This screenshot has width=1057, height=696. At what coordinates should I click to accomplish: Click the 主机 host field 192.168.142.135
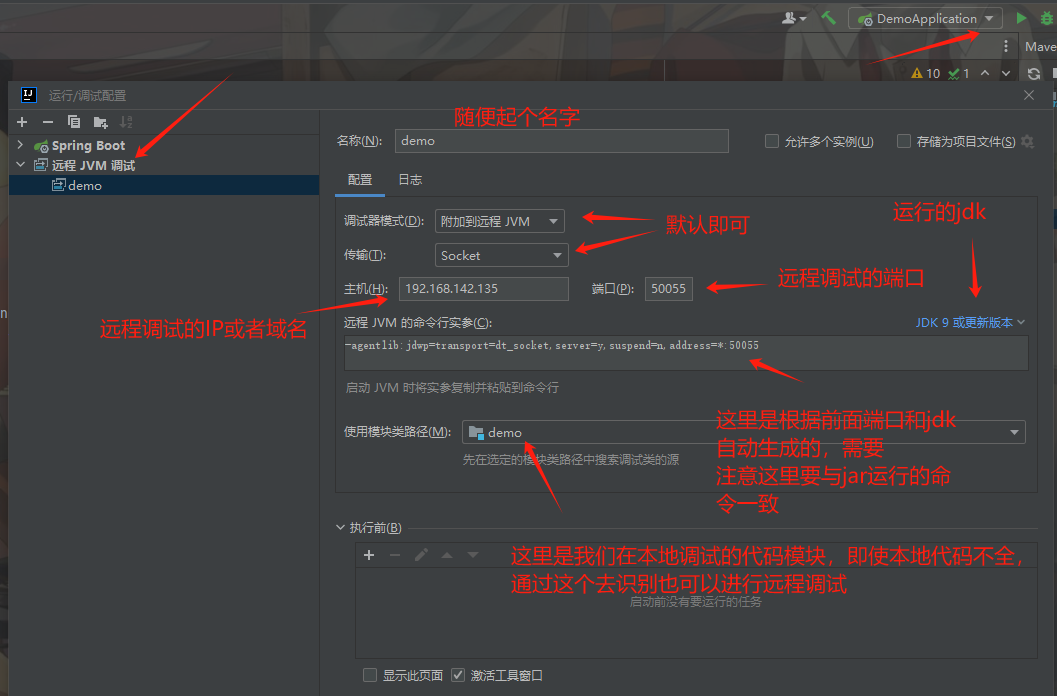[x=483, y=289]
